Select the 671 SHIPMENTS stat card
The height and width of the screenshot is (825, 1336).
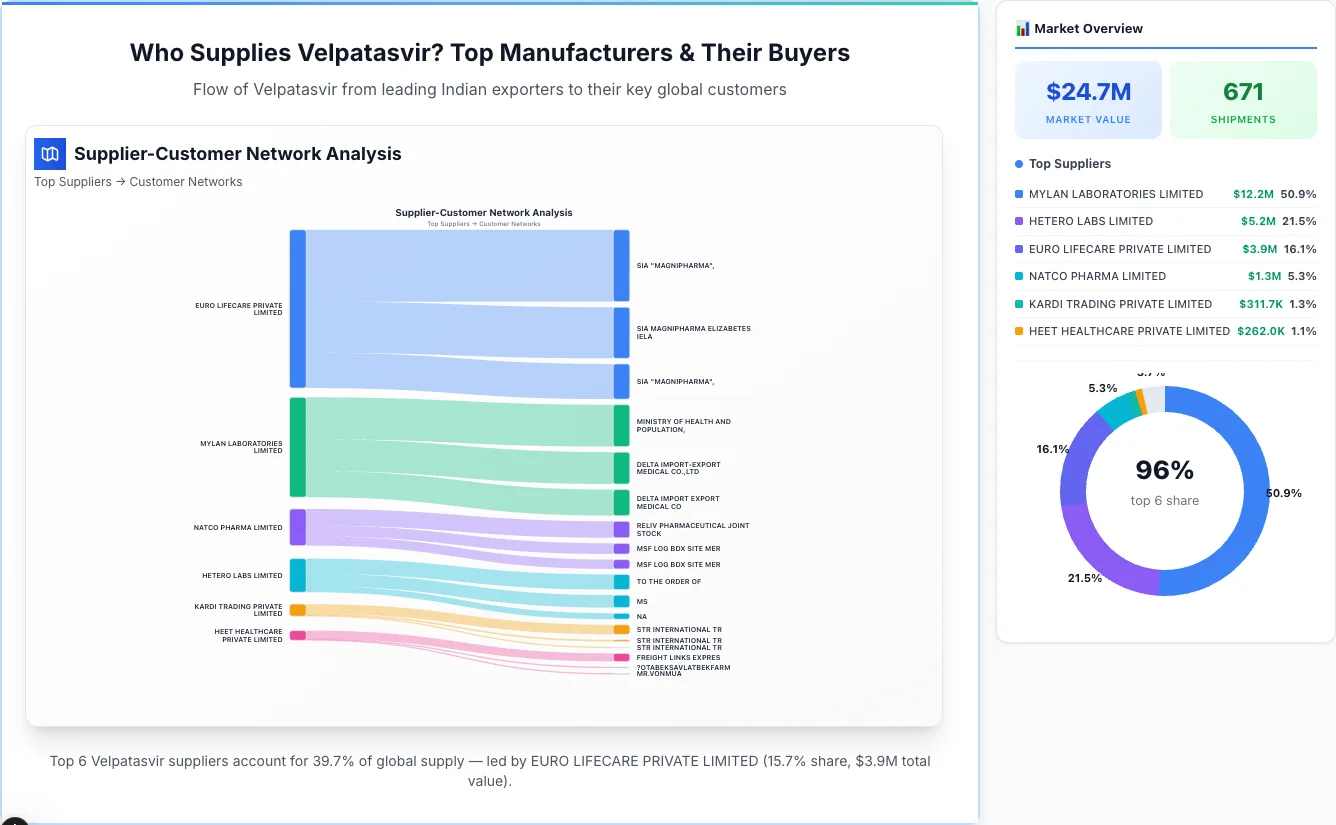[1243, 99]
